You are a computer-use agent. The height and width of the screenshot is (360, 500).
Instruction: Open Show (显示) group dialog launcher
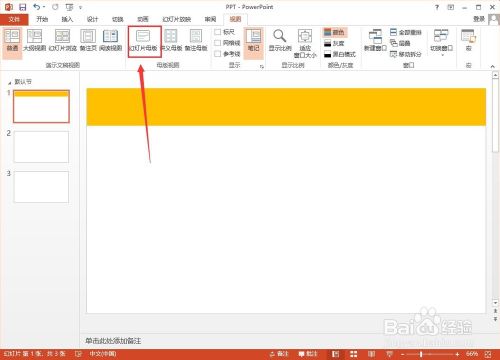[x=262, y=67]
